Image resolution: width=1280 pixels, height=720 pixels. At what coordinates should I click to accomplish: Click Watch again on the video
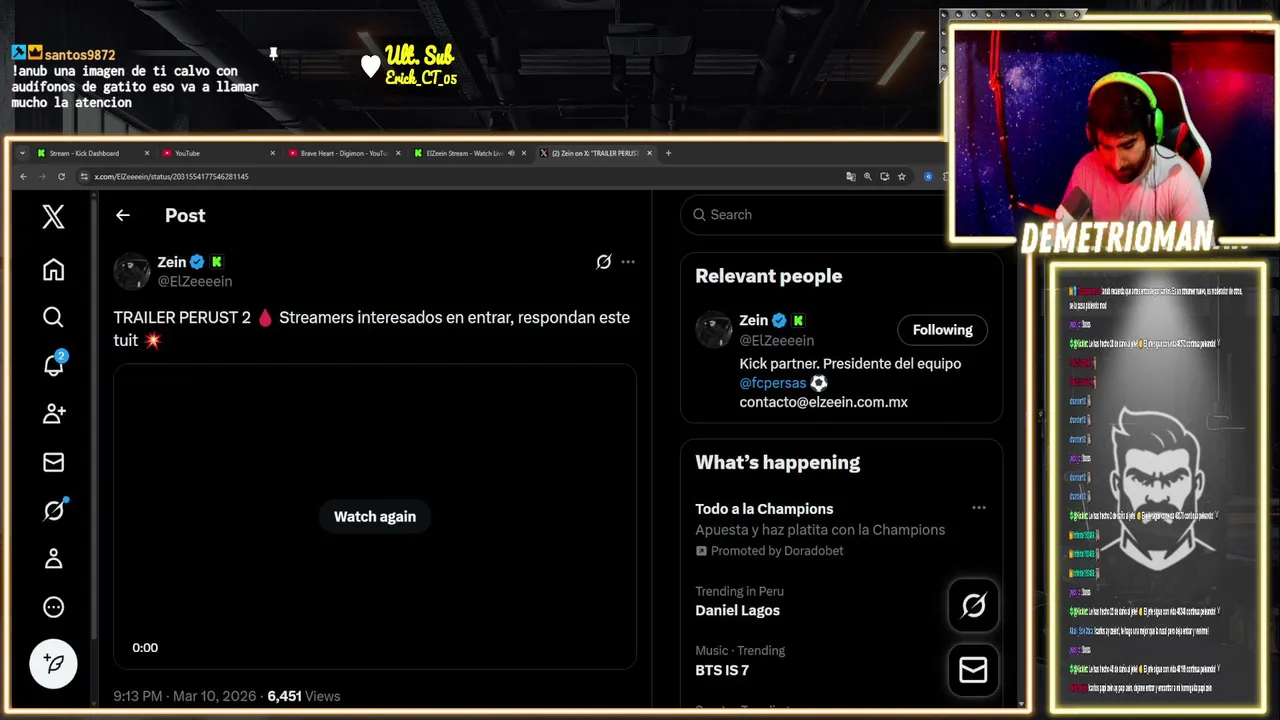tap(375, 516)
